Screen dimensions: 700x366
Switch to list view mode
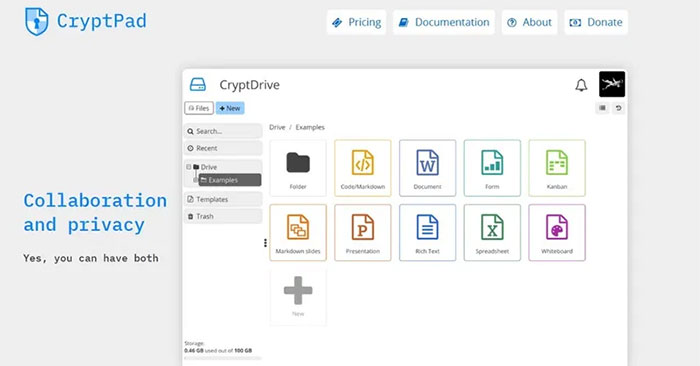(x=602, y=108)
